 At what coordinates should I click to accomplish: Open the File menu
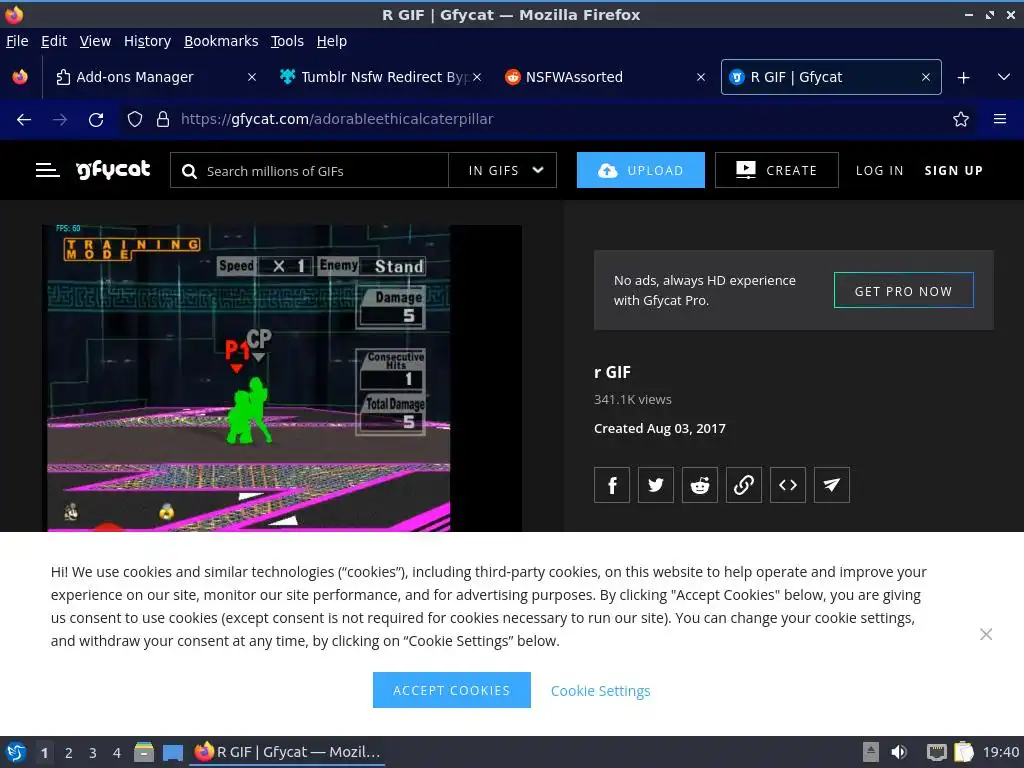[17, 41]
